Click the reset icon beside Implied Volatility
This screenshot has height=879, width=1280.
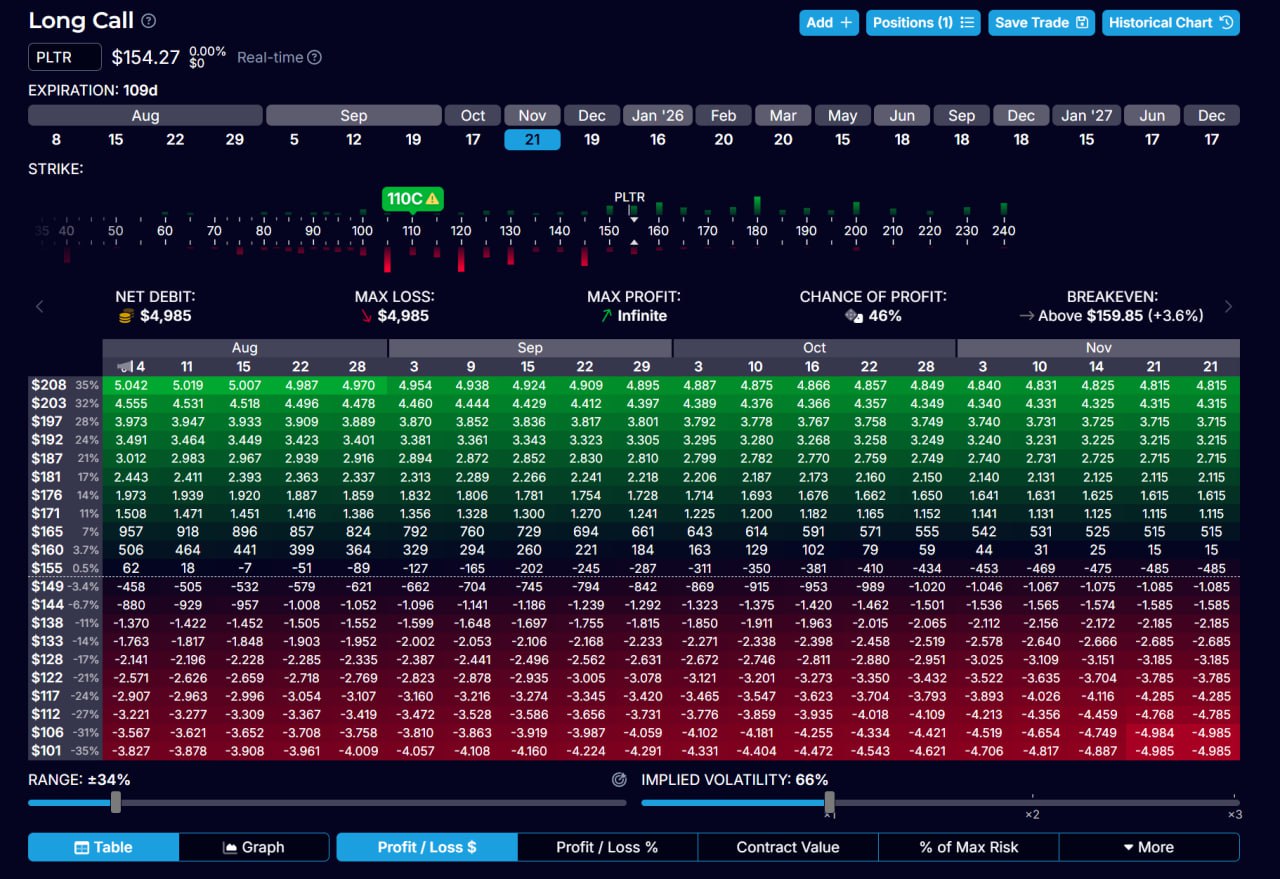click(619, 780)
